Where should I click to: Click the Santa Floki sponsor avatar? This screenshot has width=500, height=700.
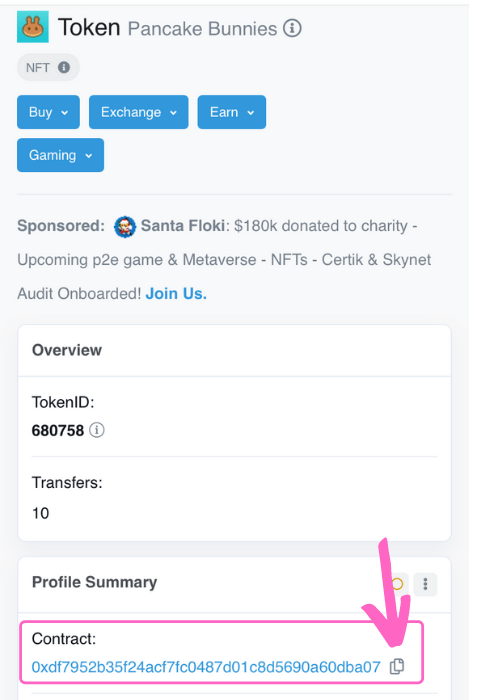click(x=125, y=227)
